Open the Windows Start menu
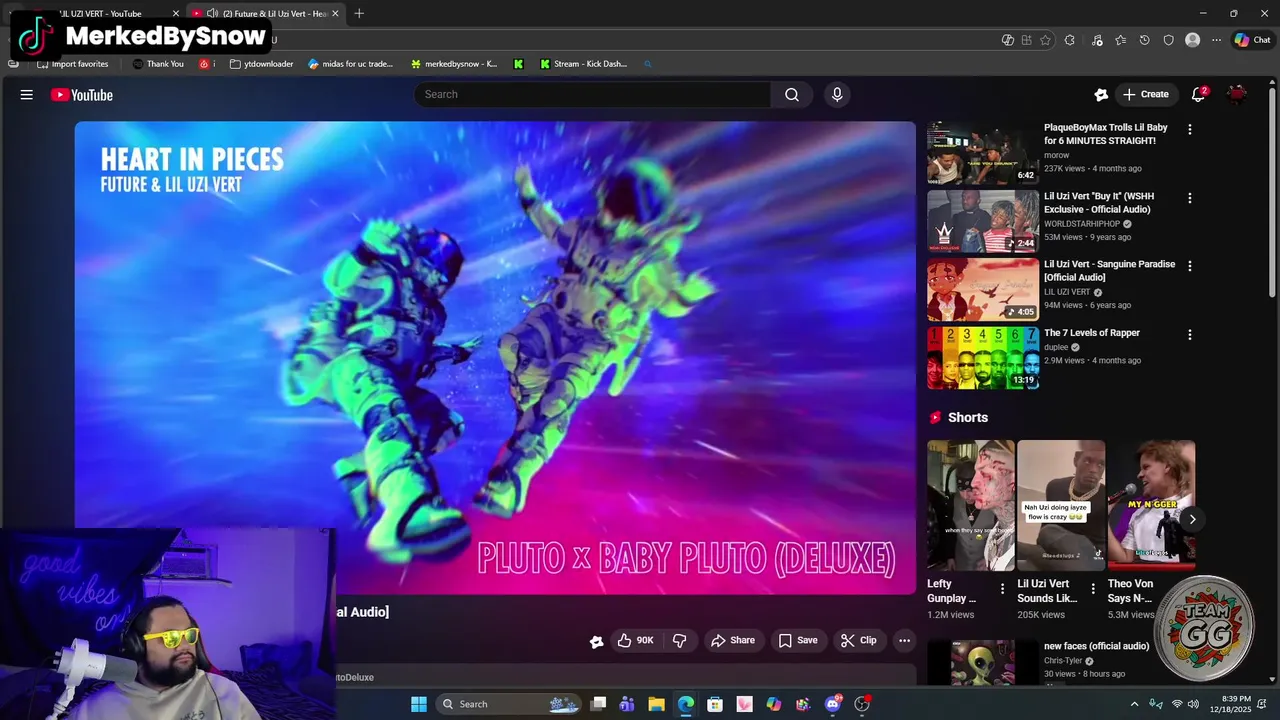This screenshot has width=1280, height=720. tap(418, 704)
